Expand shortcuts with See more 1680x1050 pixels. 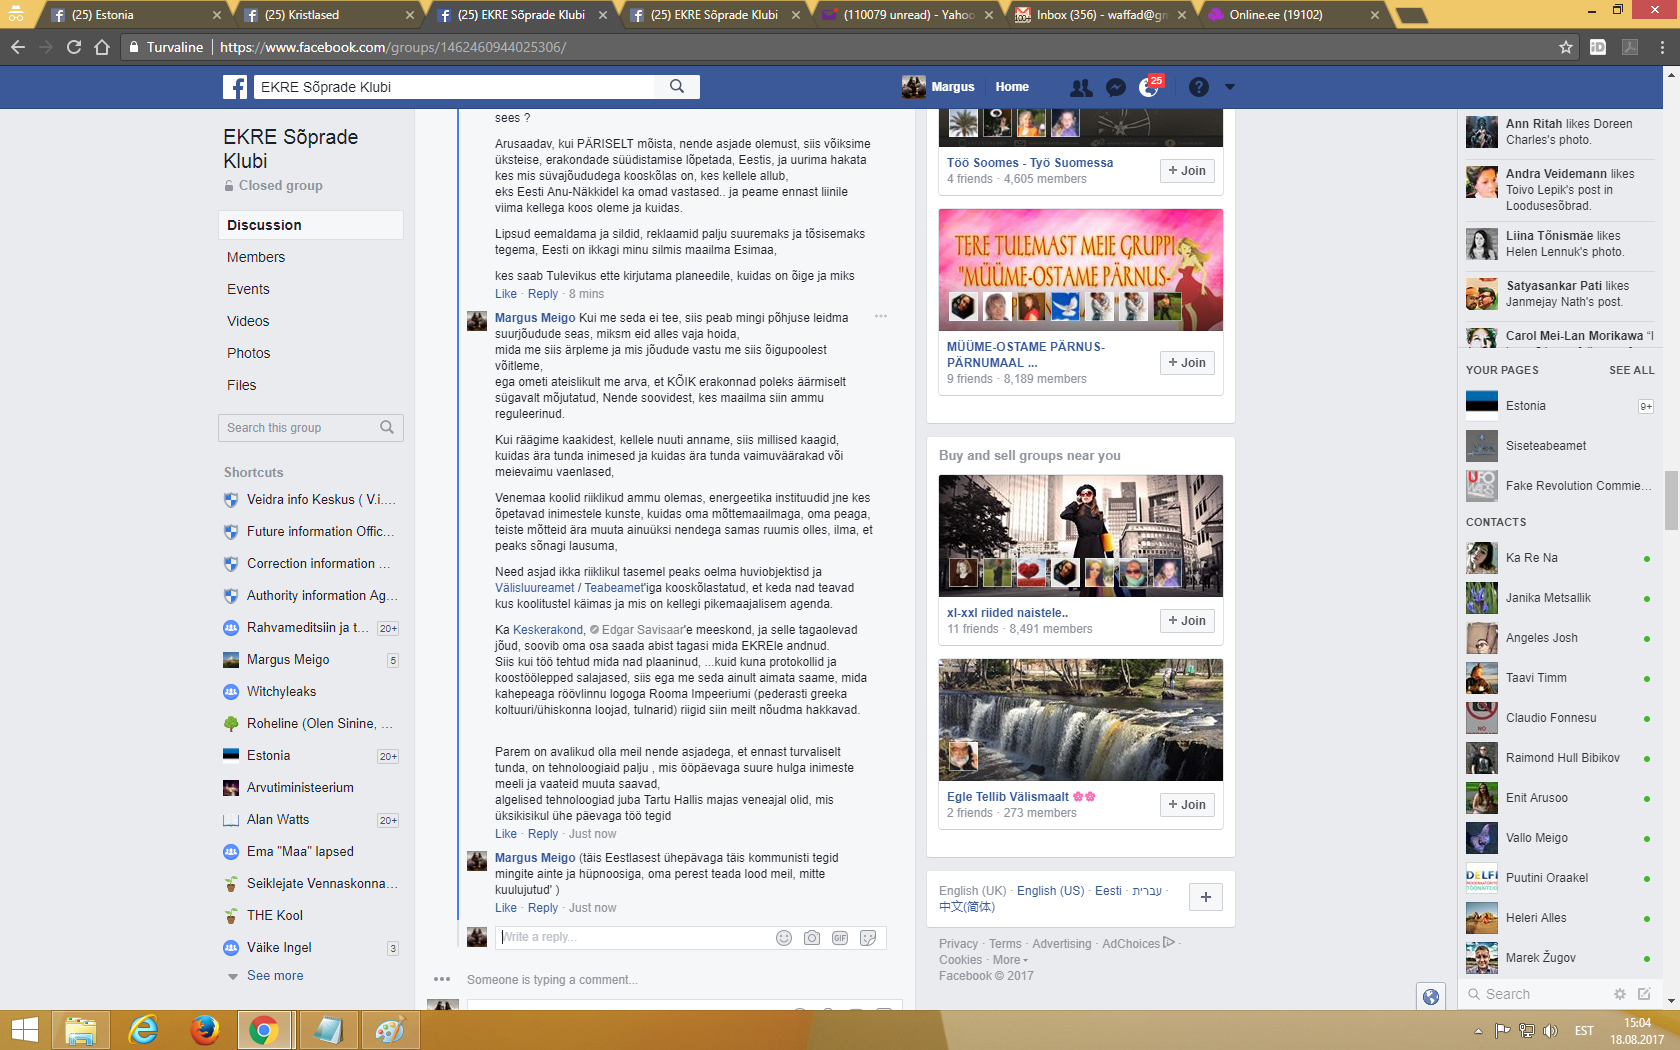click(x=275, y=976)
